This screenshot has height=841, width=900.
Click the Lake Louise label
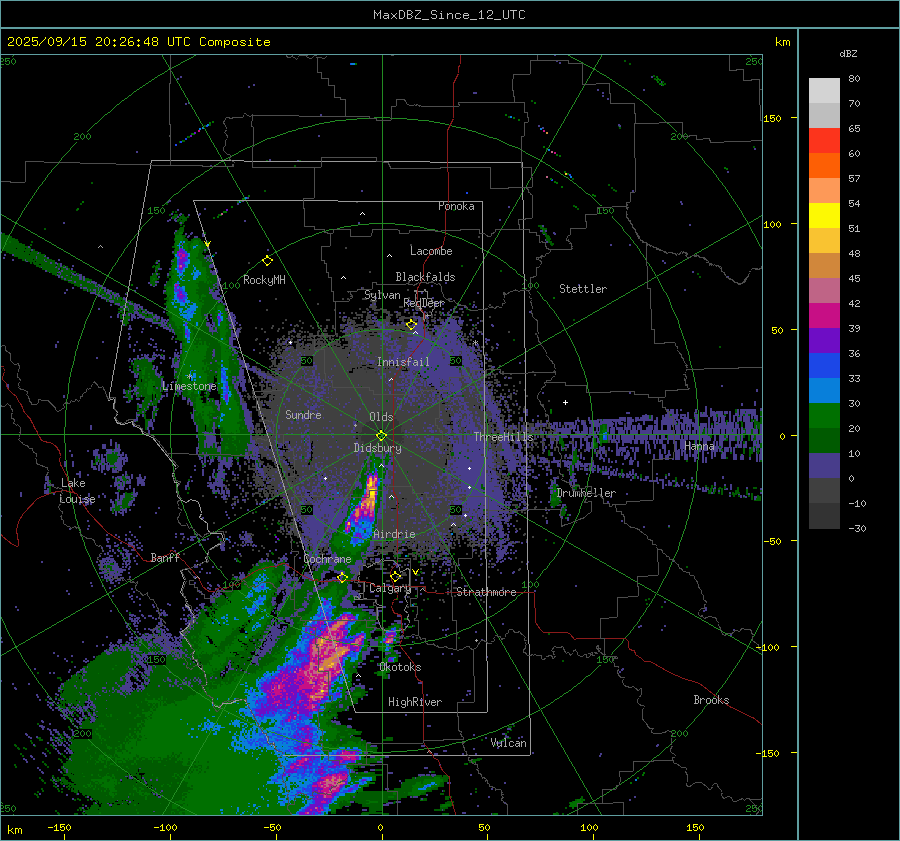[77, 491]
